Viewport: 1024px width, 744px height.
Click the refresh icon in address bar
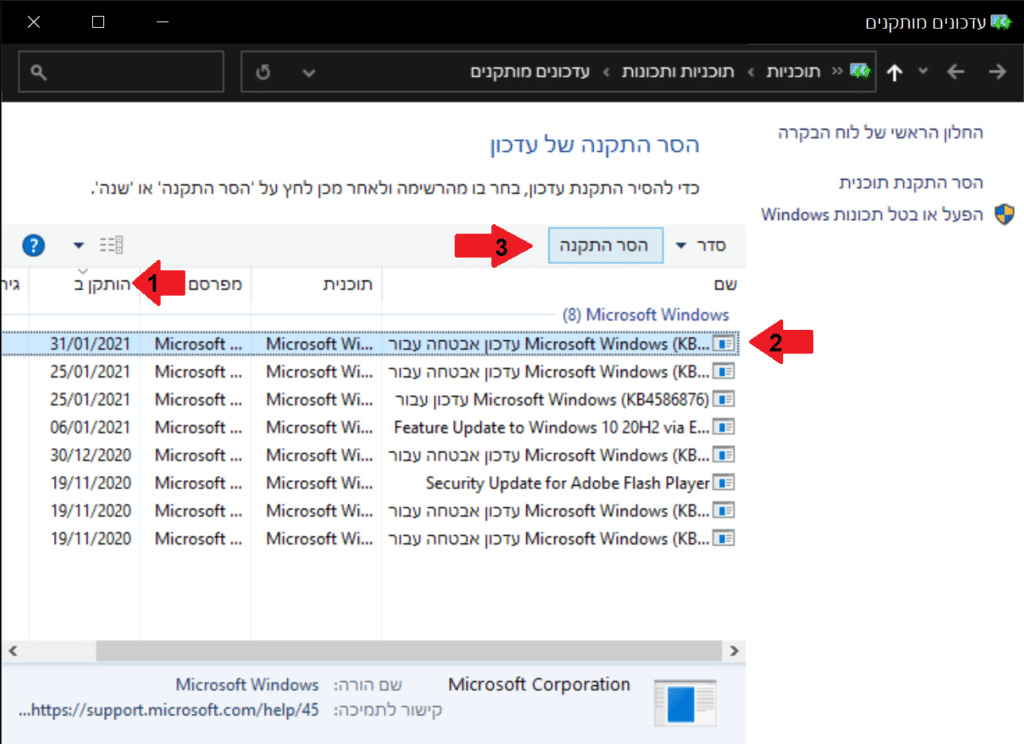tap(264, 72)
